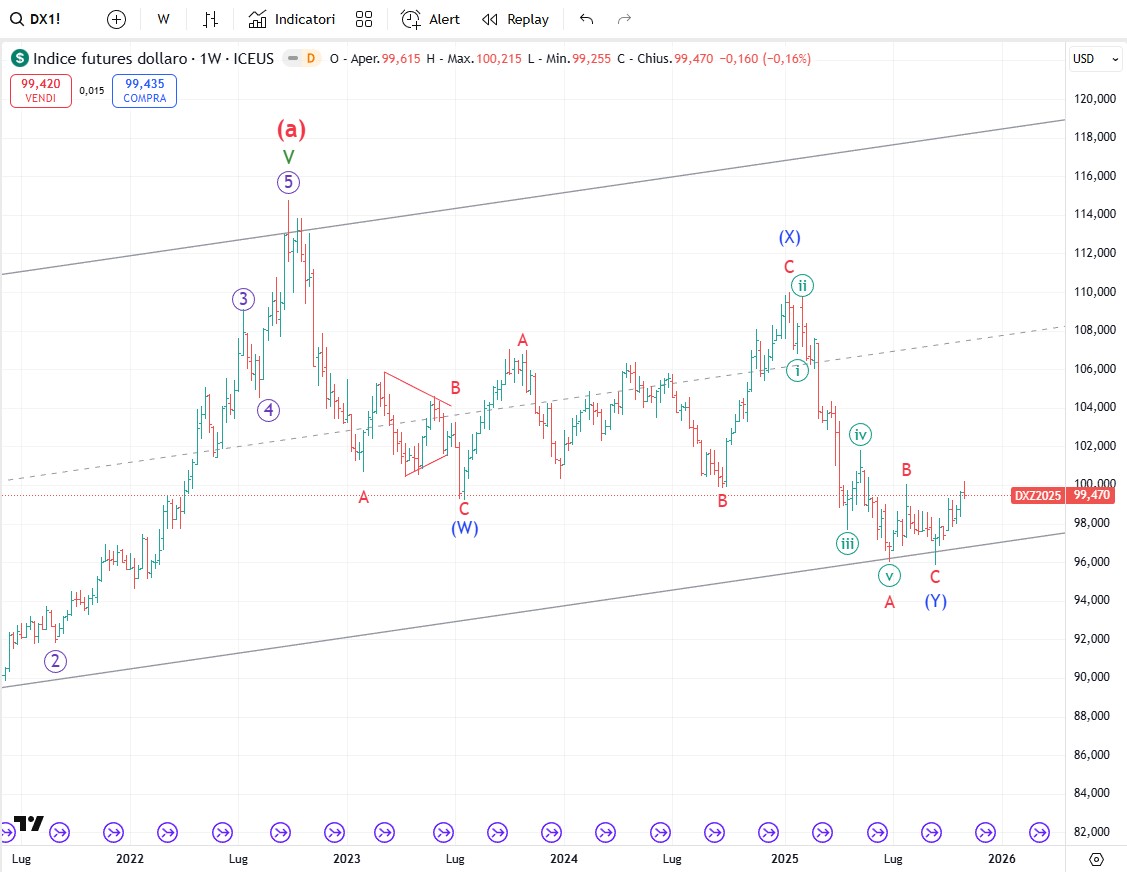
Task: Open the USD currency dropdown
Action: pos(1096,59)
